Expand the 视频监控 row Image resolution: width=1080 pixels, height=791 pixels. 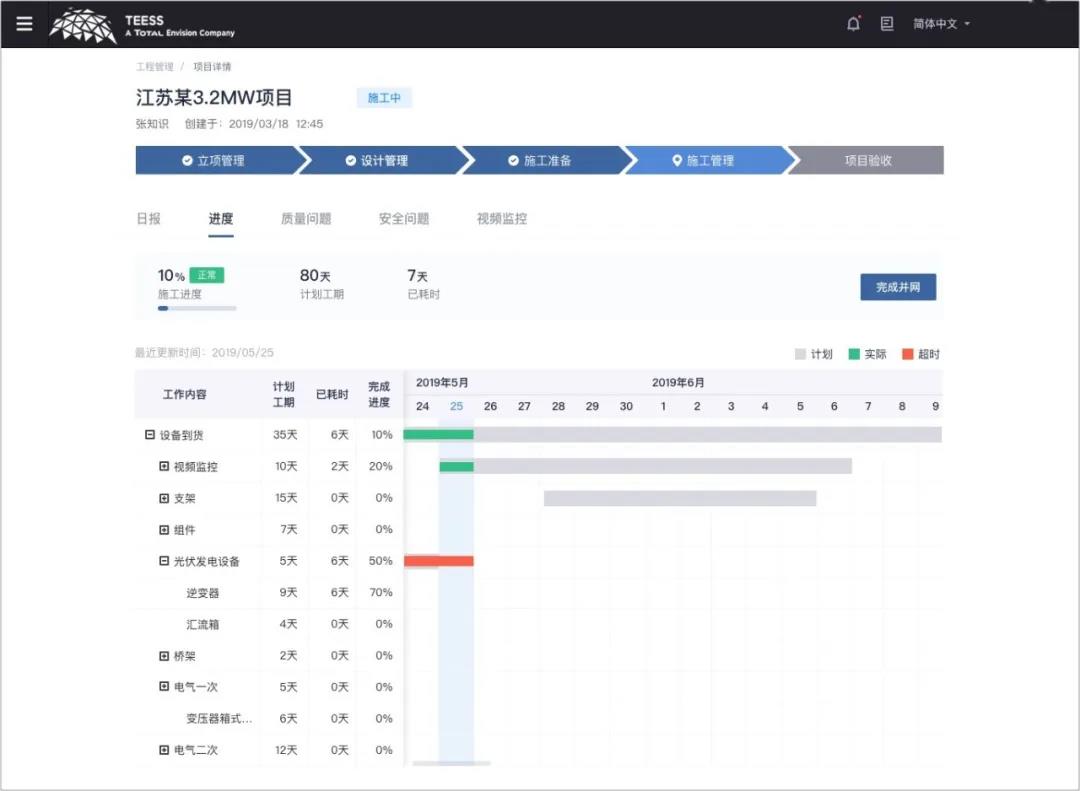[x=164, y=467]
